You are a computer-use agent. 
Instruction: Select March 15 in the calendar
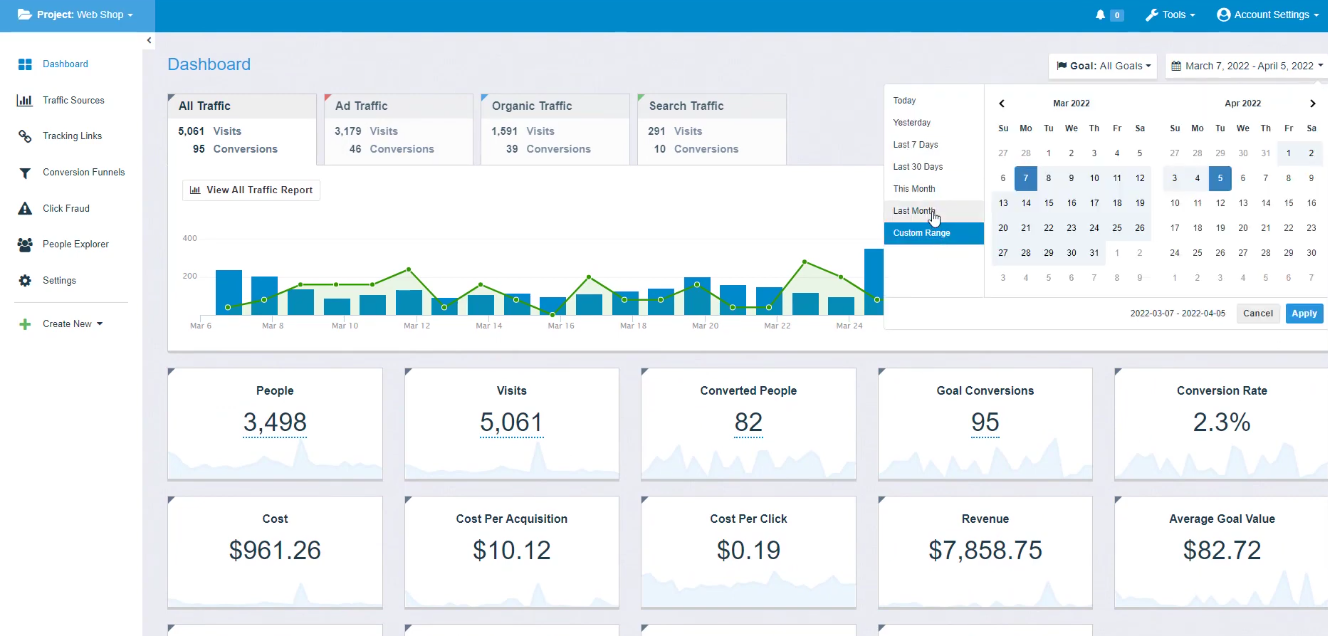(x=1049, y=203)
